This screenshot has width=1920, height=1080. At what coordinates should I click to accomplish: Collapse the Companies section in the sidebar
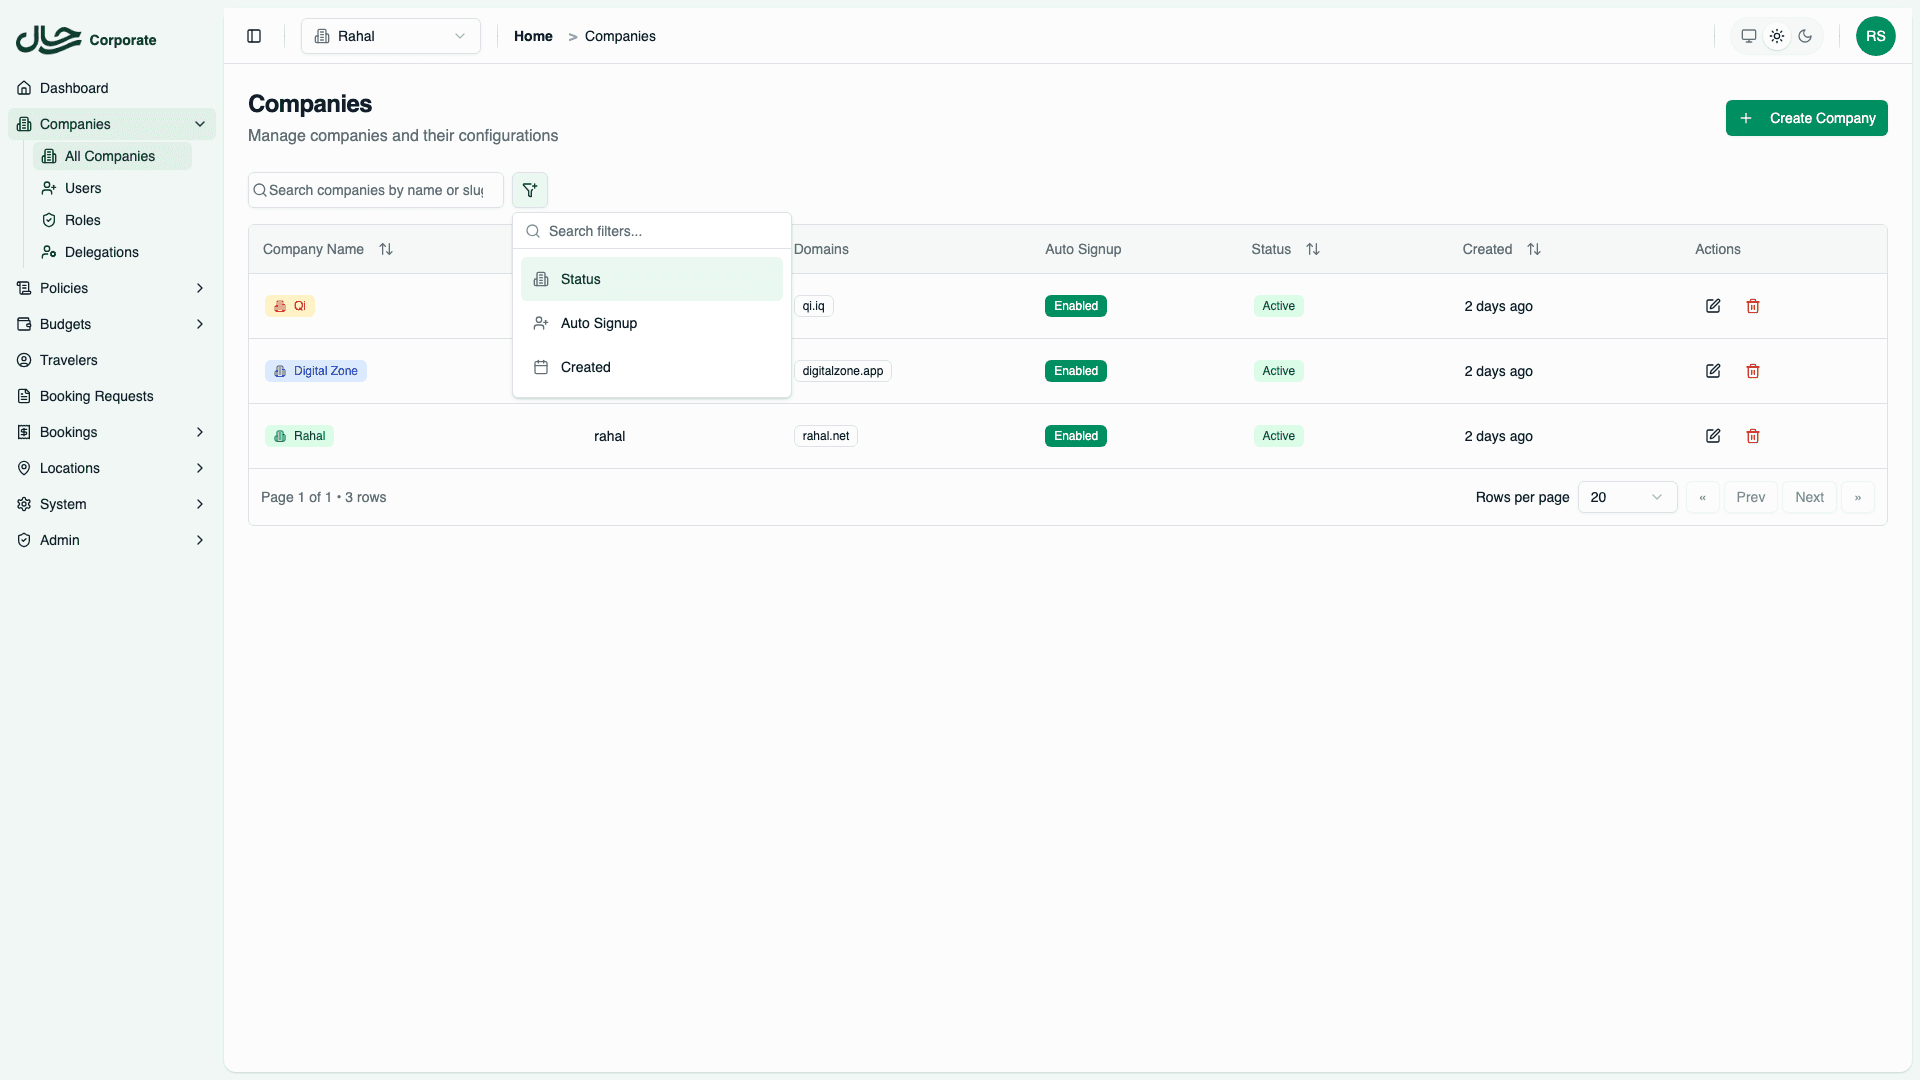(x=200, y=124)
